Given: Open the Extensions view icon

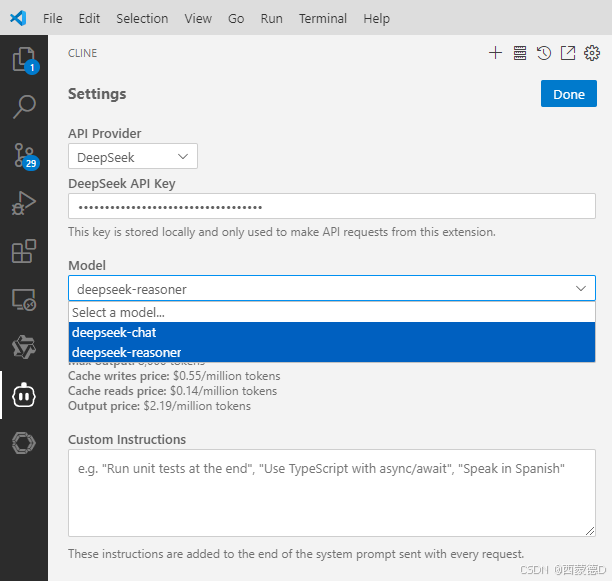Looking at the screenshot, I should coord(24,251).
